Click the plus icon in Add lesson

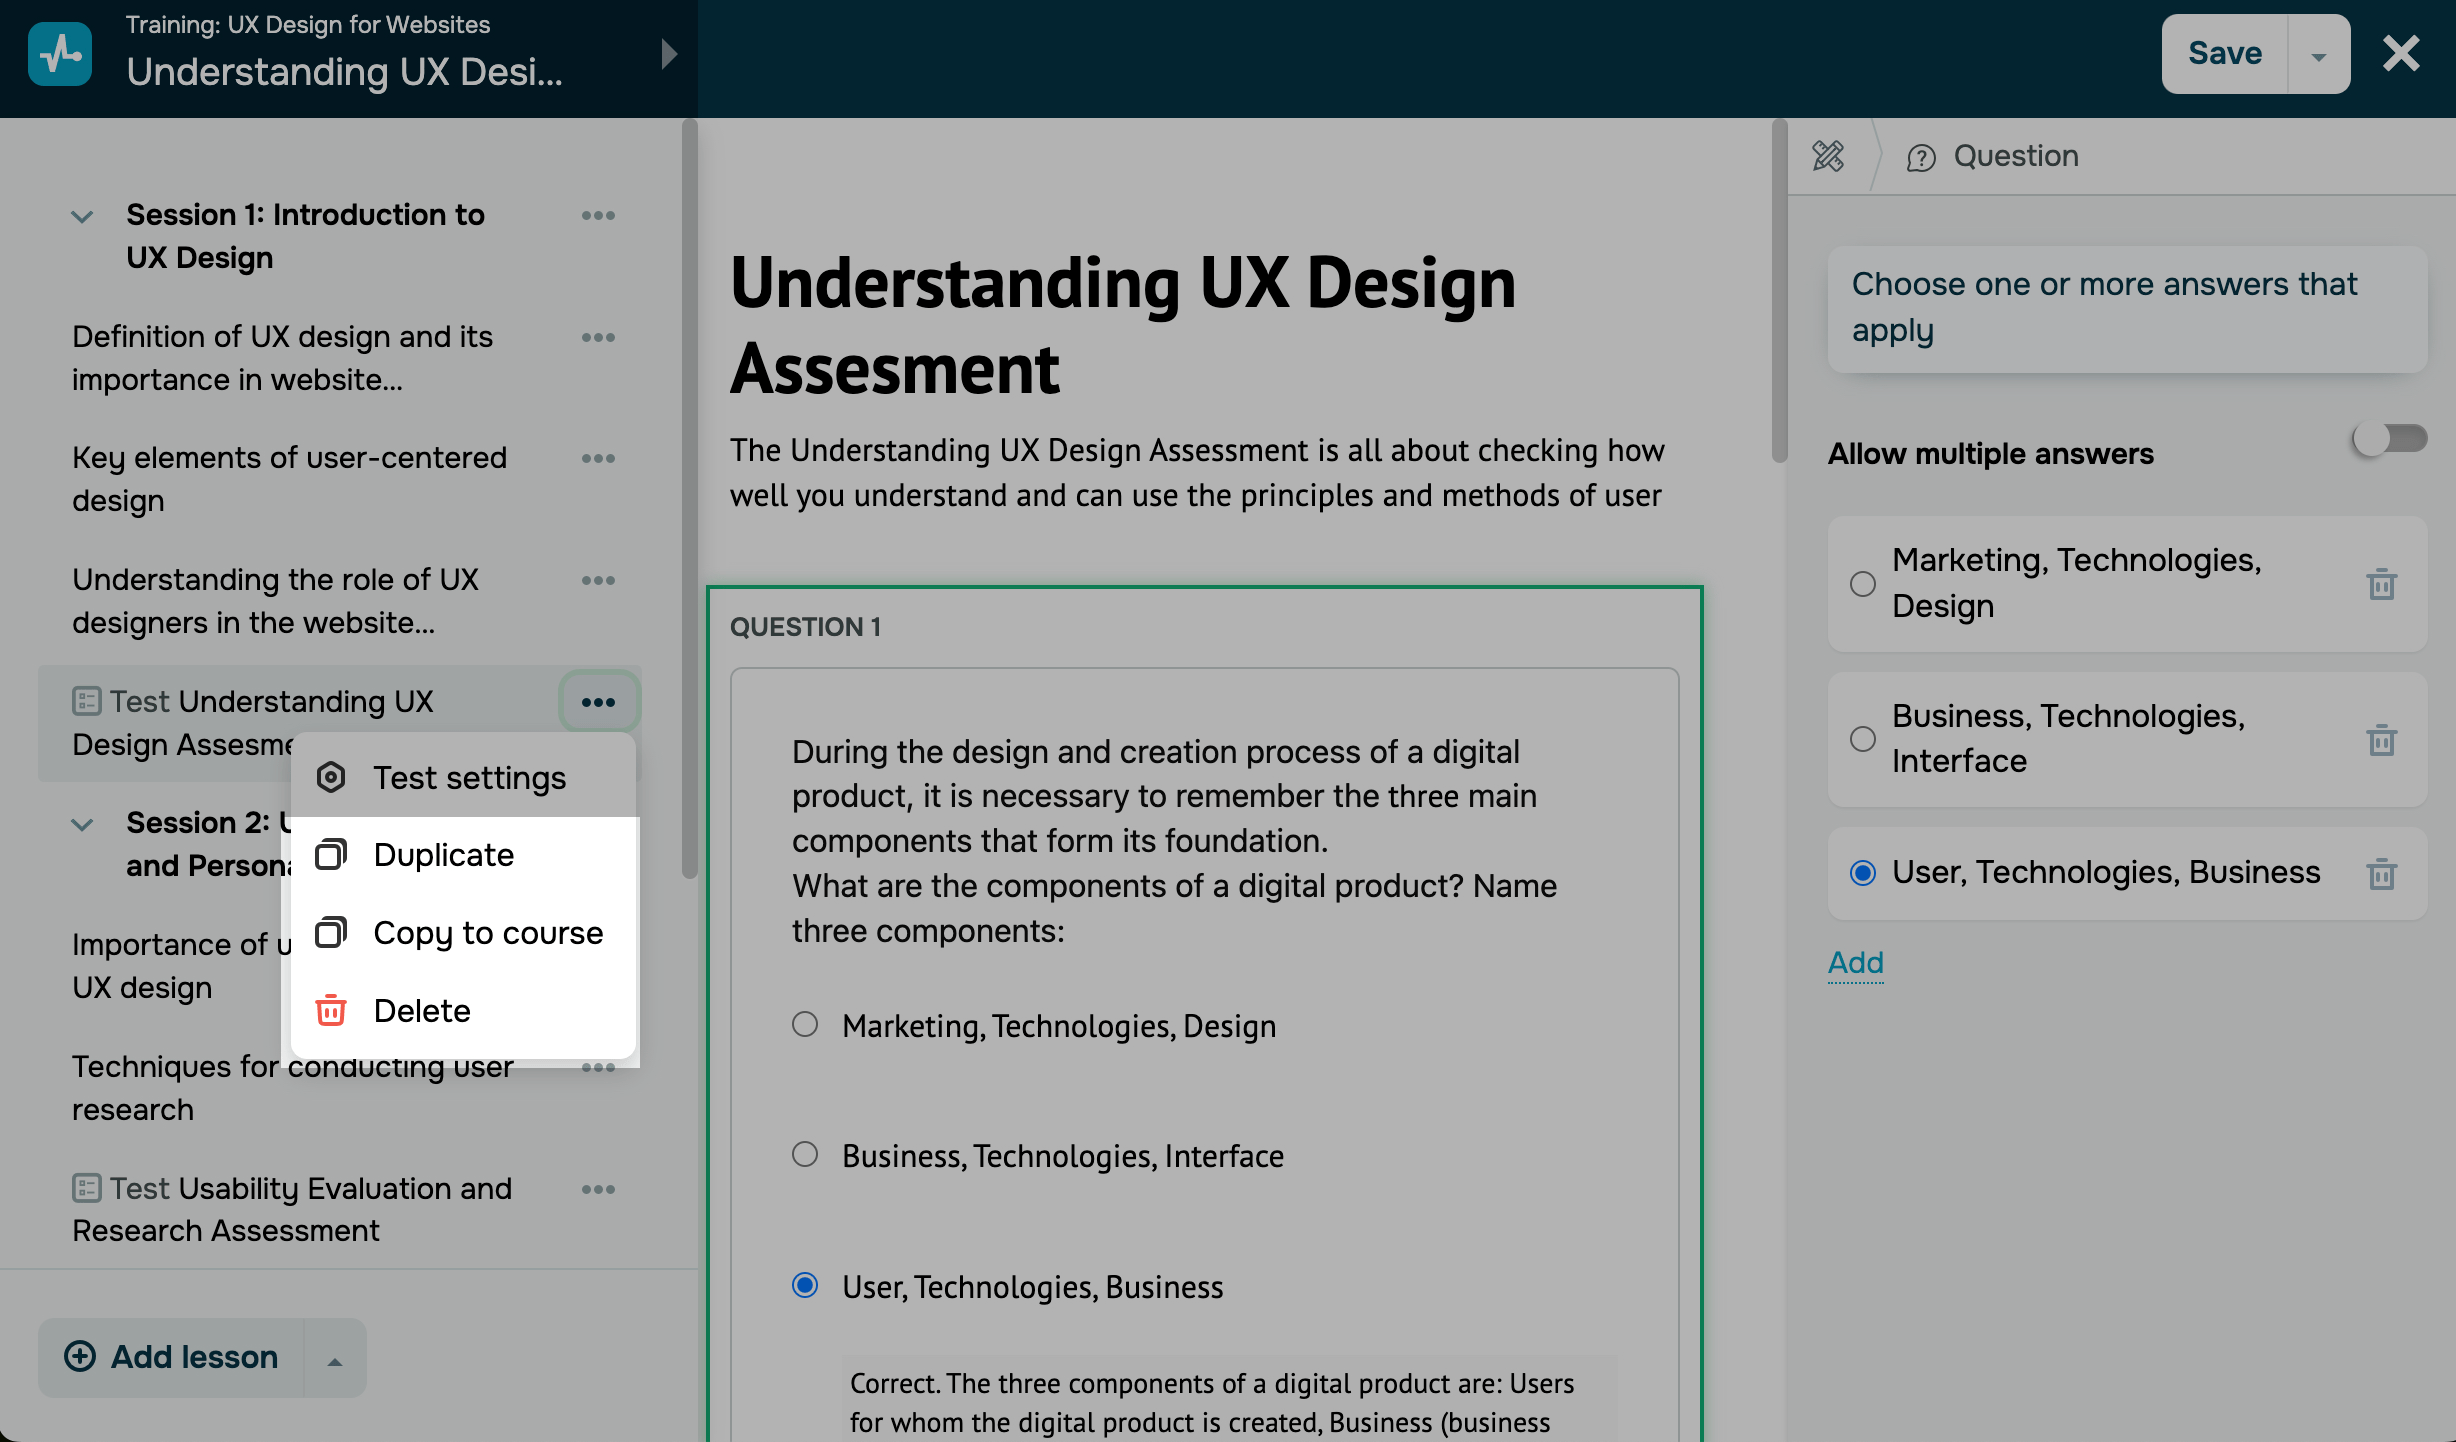(80, 1357)
